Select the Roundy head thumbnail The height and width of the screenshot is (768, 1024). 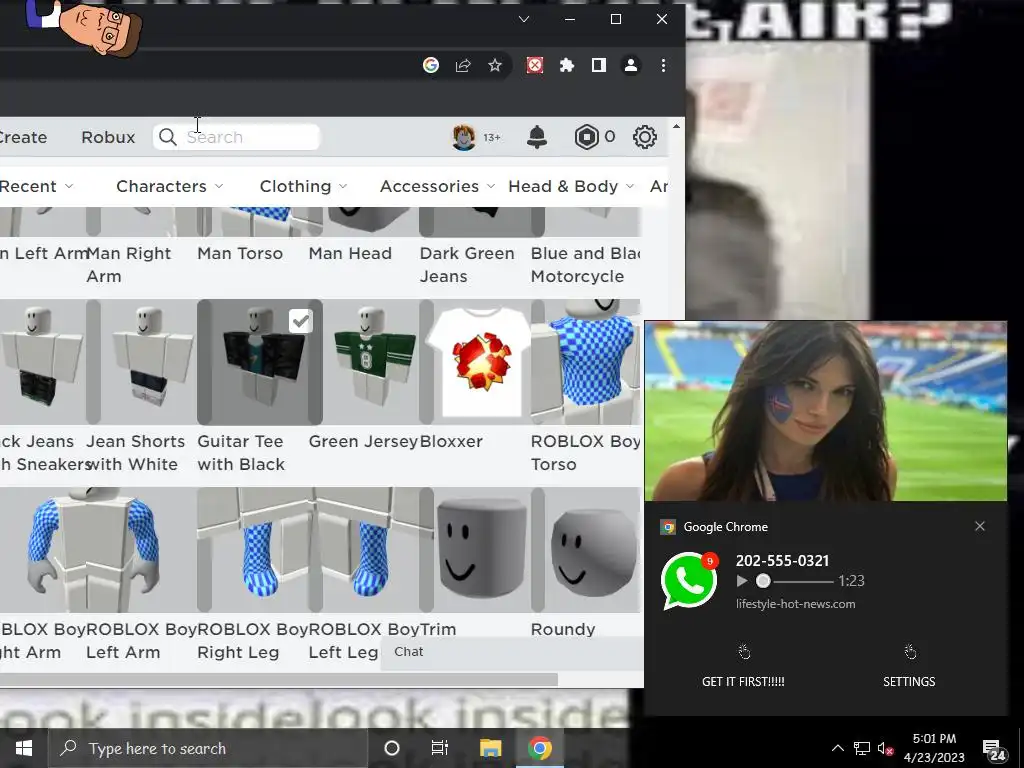coord(586,550)
